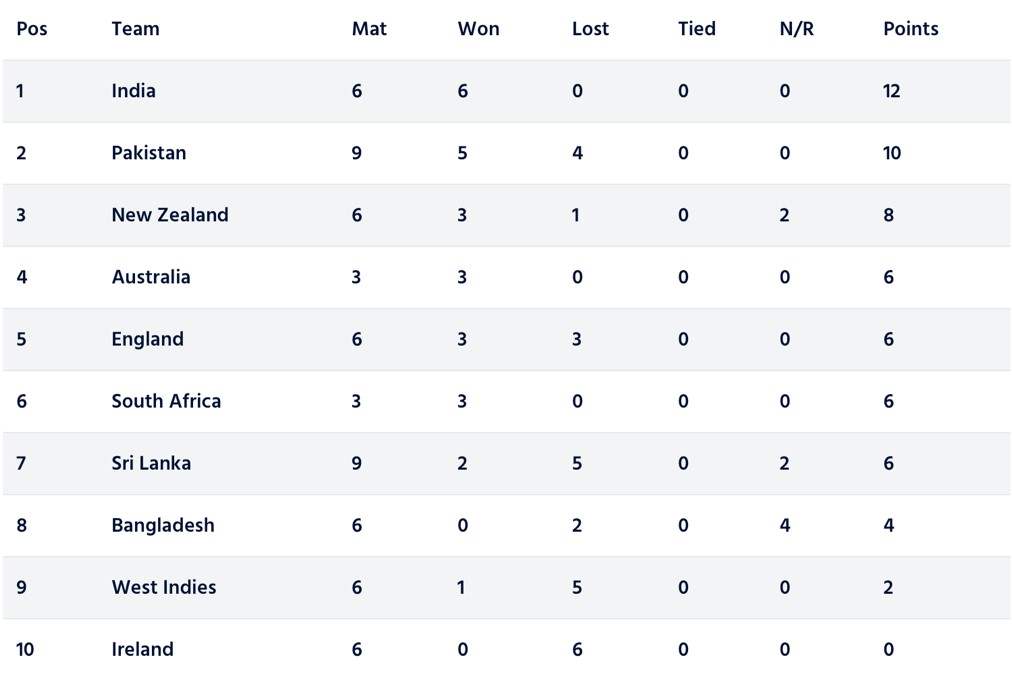
Task: Open the West Indies team entry
Action: (164, 587)
